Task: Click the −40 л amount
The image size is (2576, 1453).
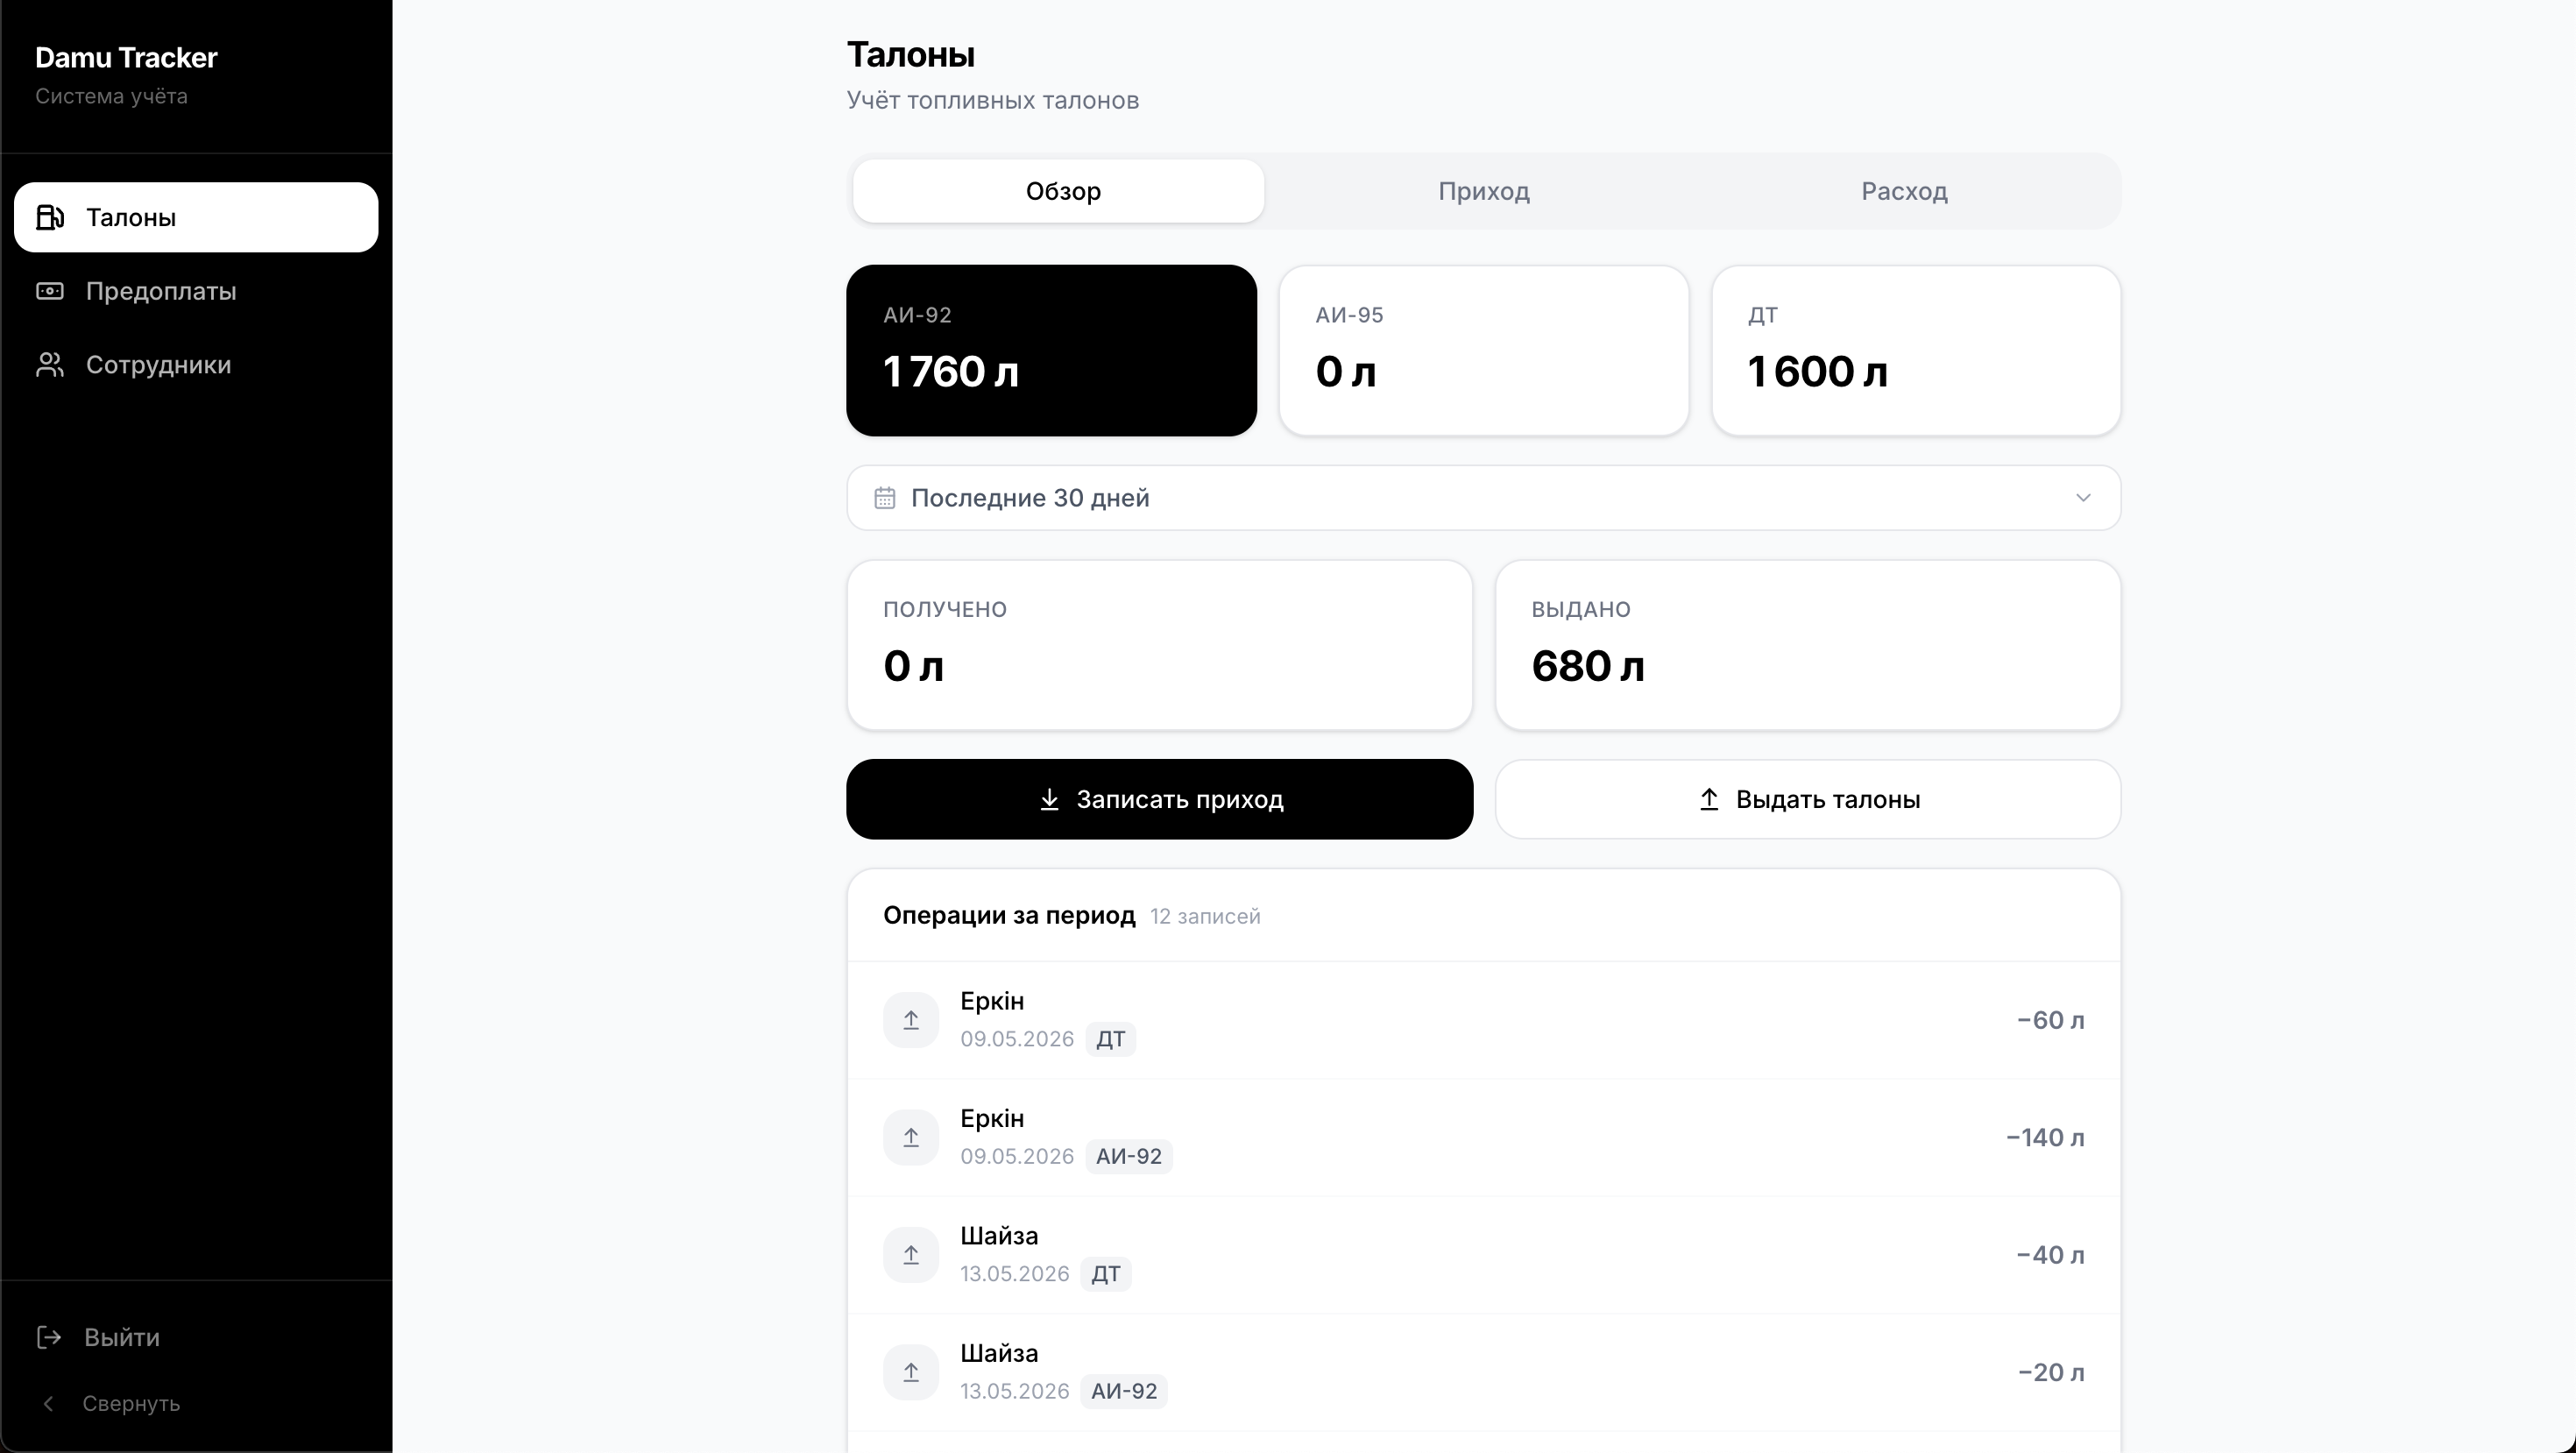Action: [2050, 1255]
